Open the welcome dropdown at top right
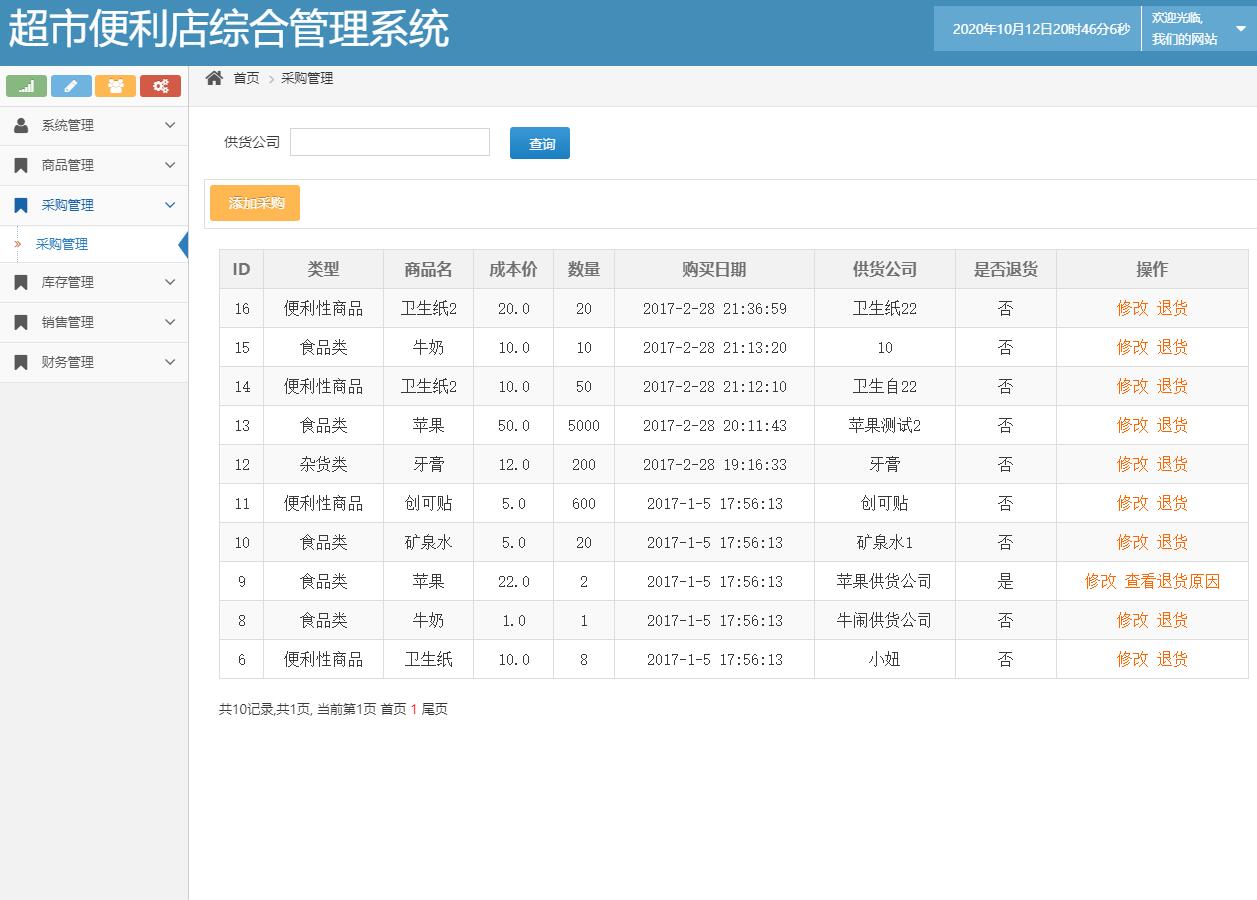 [x=1197, y=28]
